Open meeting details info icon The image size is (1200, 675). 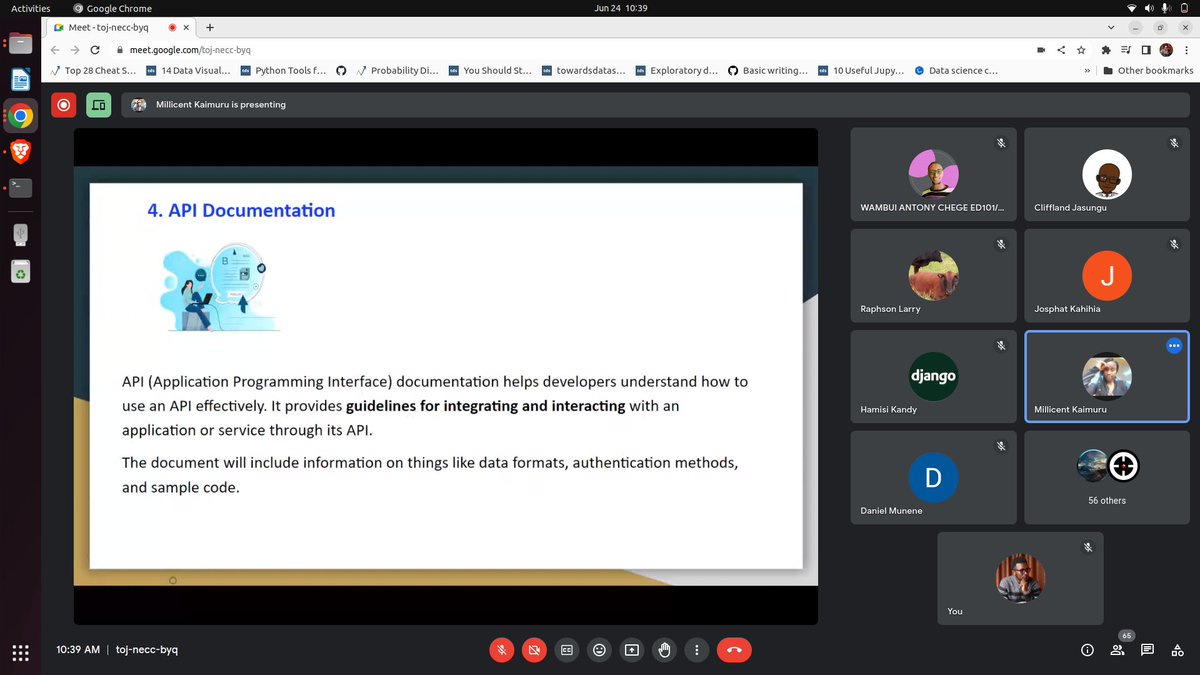point(1087,650)
